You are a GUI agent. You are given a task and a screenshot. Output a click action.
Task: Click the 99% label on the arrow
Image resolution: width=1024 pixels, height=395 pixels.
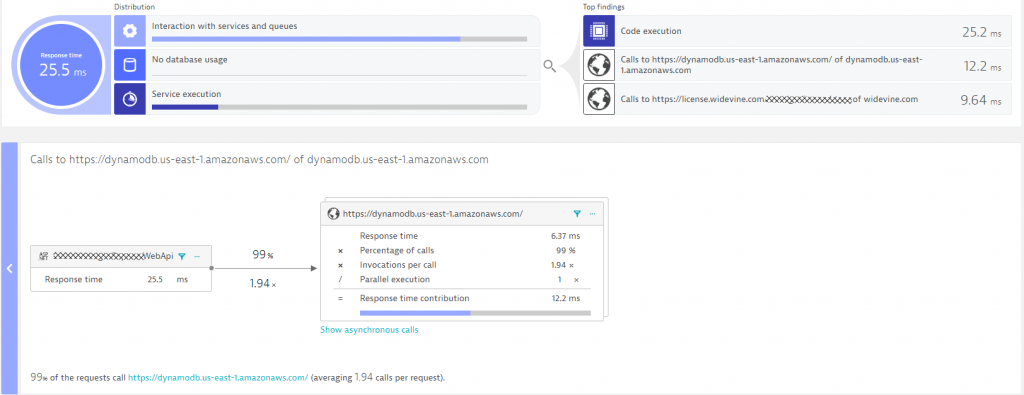[x=263, y=255]
